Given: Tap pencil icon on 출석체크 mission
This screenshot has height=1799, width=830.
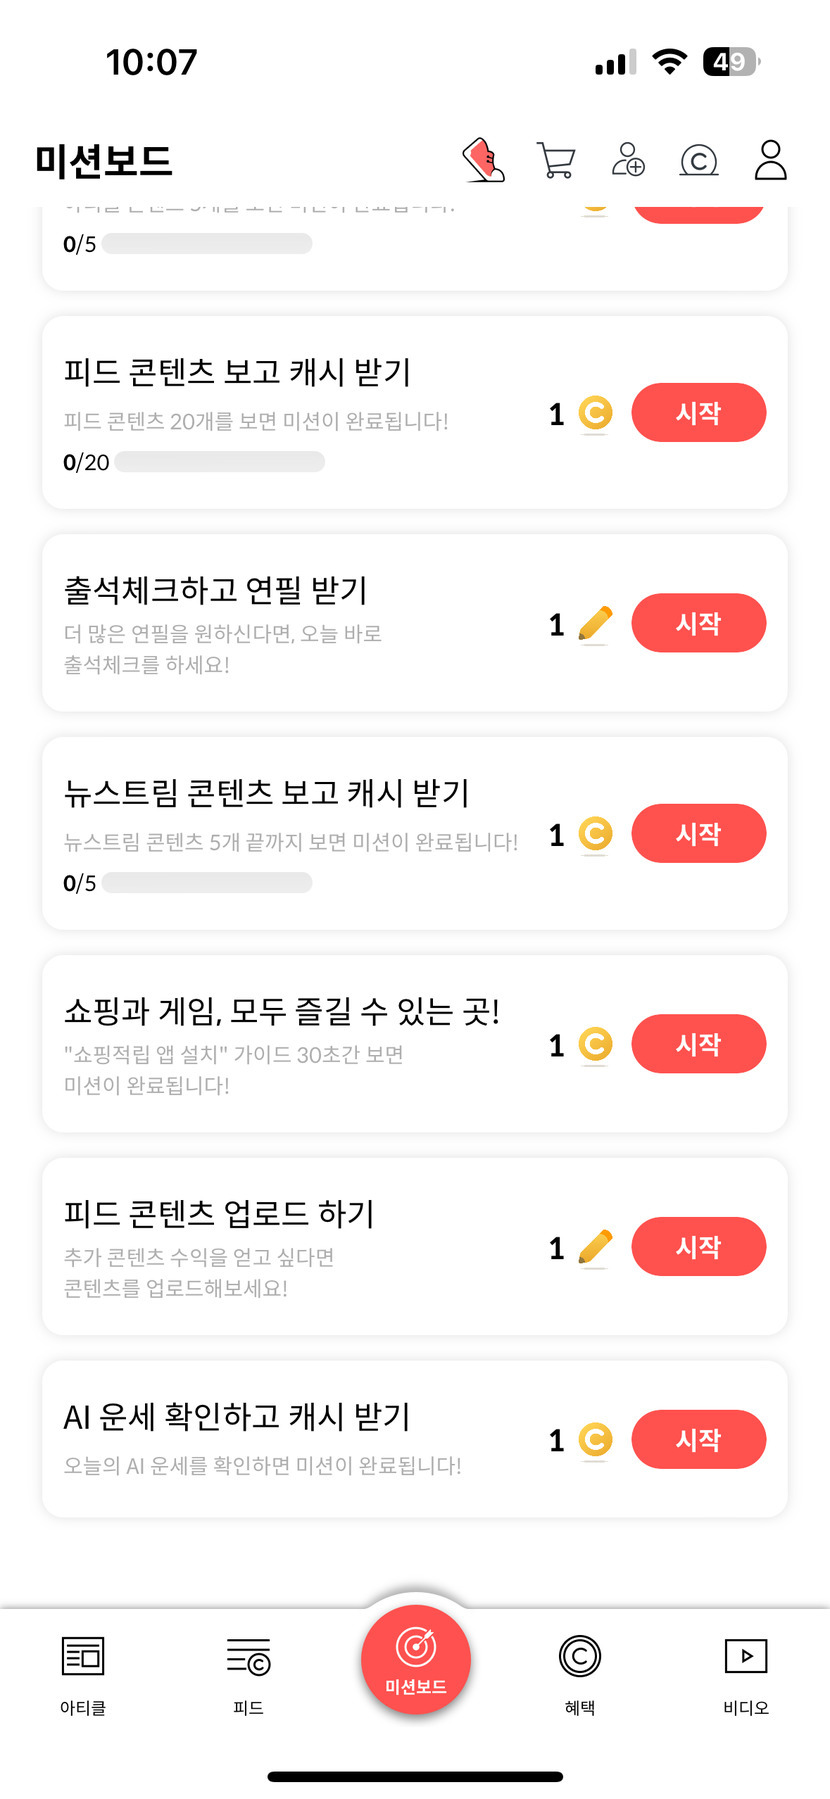Looking at the screenshot, I should pos(595,624).
